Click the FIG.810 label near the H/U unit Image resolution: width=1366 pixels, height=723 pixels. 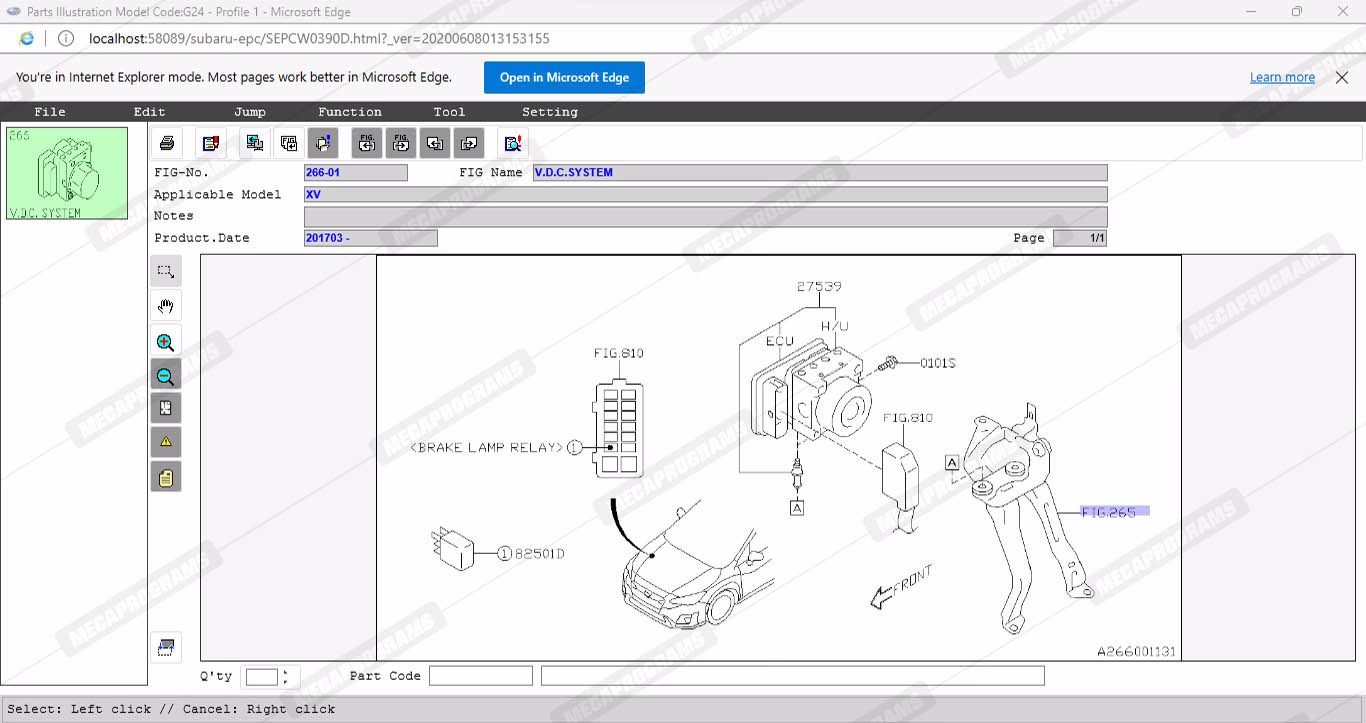907,417
